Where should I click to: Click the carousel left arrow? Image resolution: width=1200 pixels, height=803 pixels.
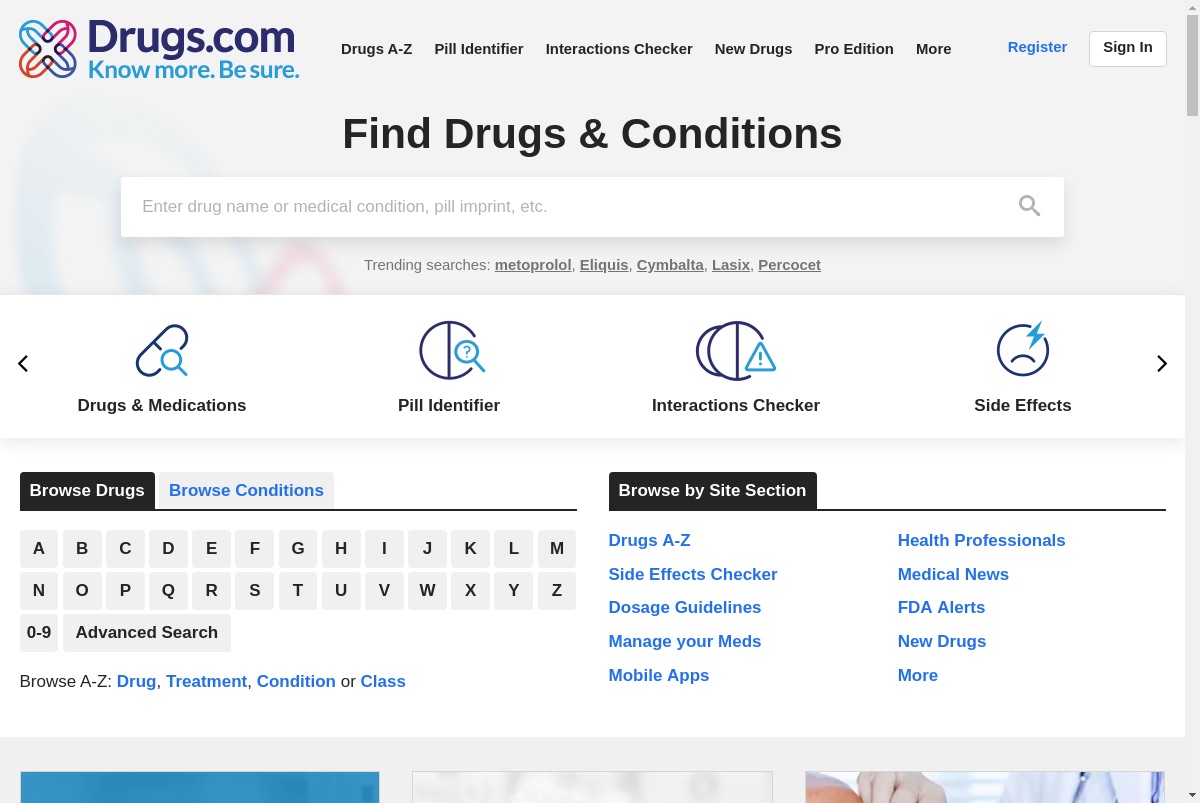pyautogui.click(x=23, y=364)
